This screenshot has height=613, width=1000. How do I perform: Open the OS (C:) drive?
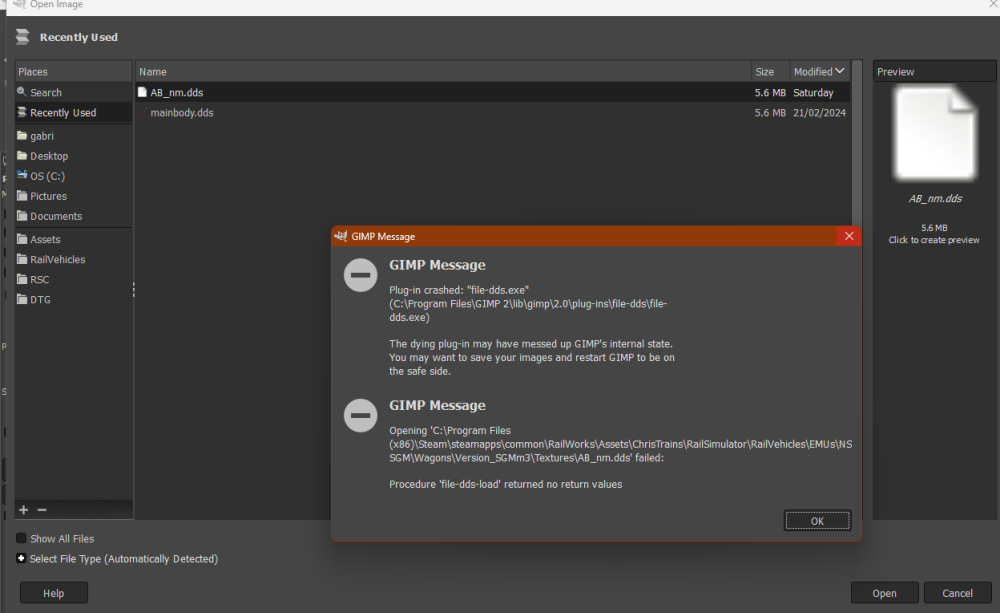pos(45,176)
